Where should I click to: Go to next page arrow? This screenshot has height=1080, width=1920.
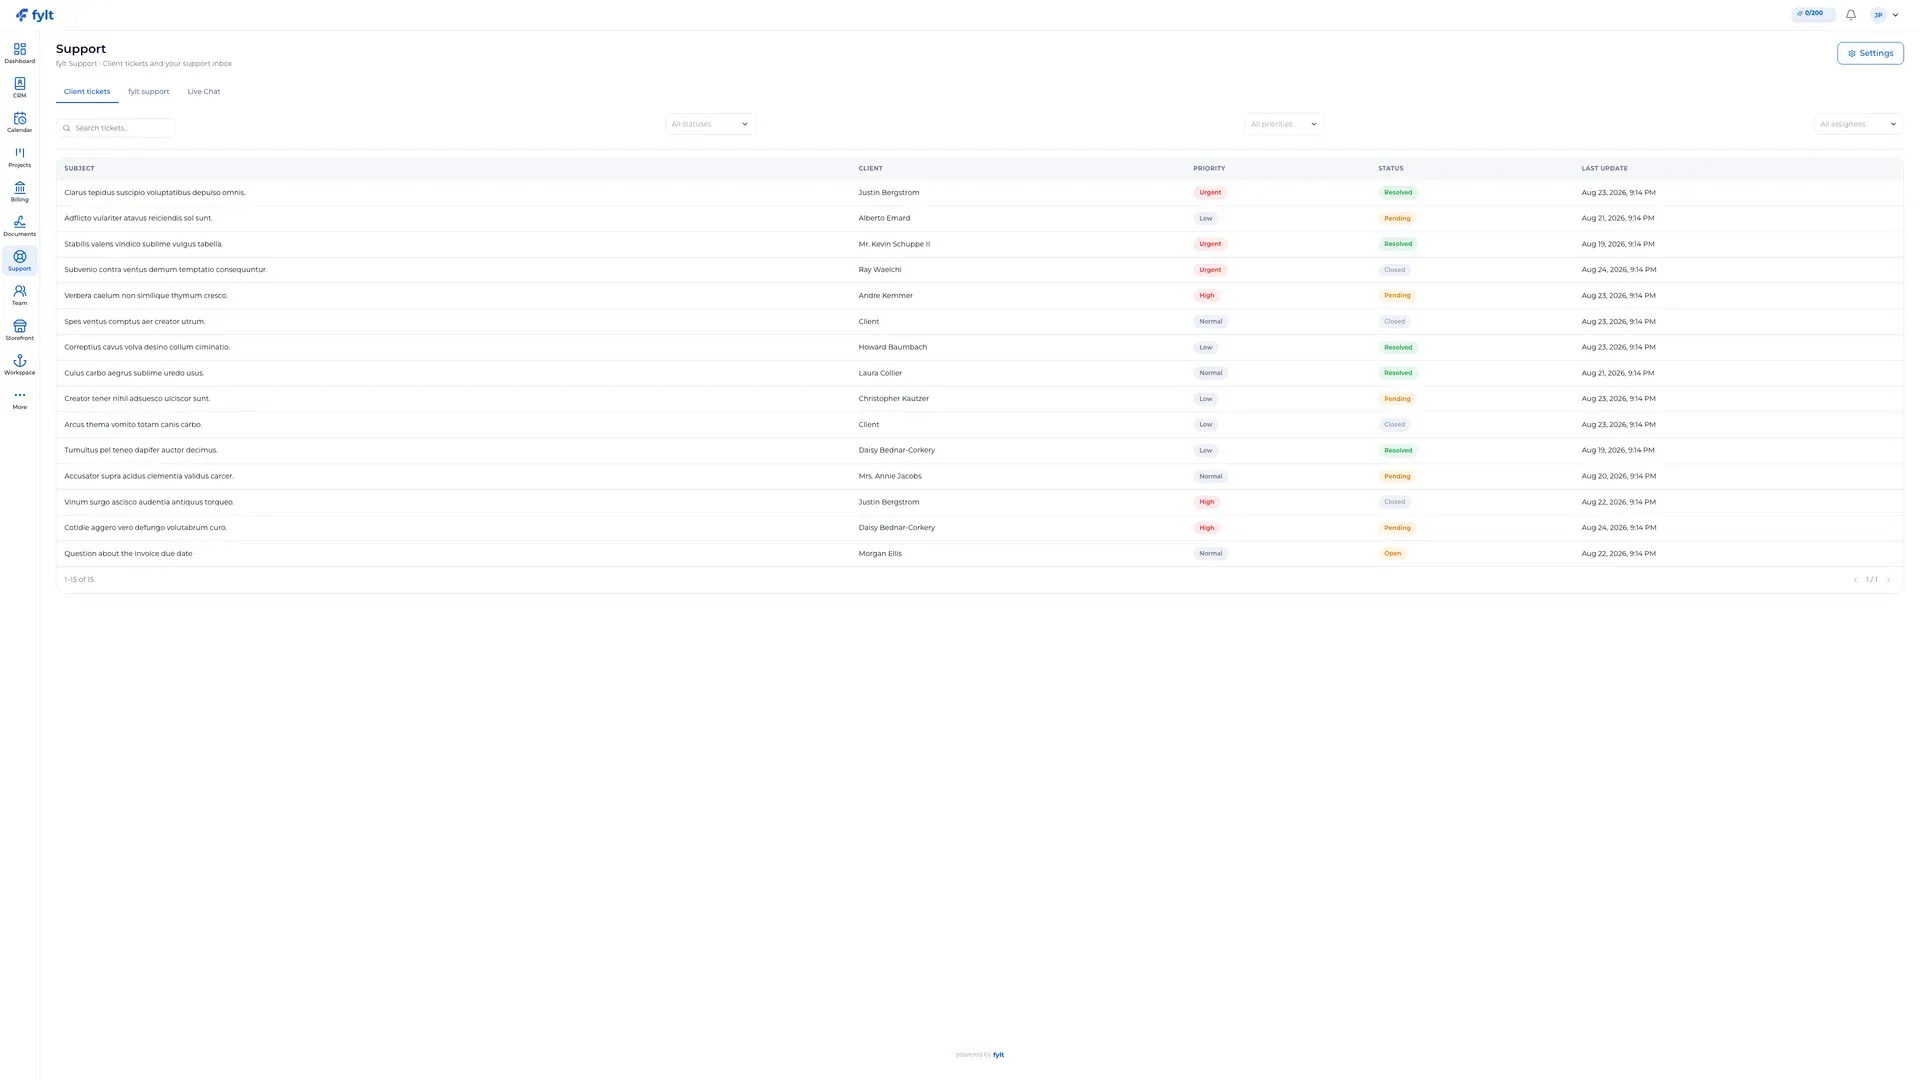coord(1888,580)
